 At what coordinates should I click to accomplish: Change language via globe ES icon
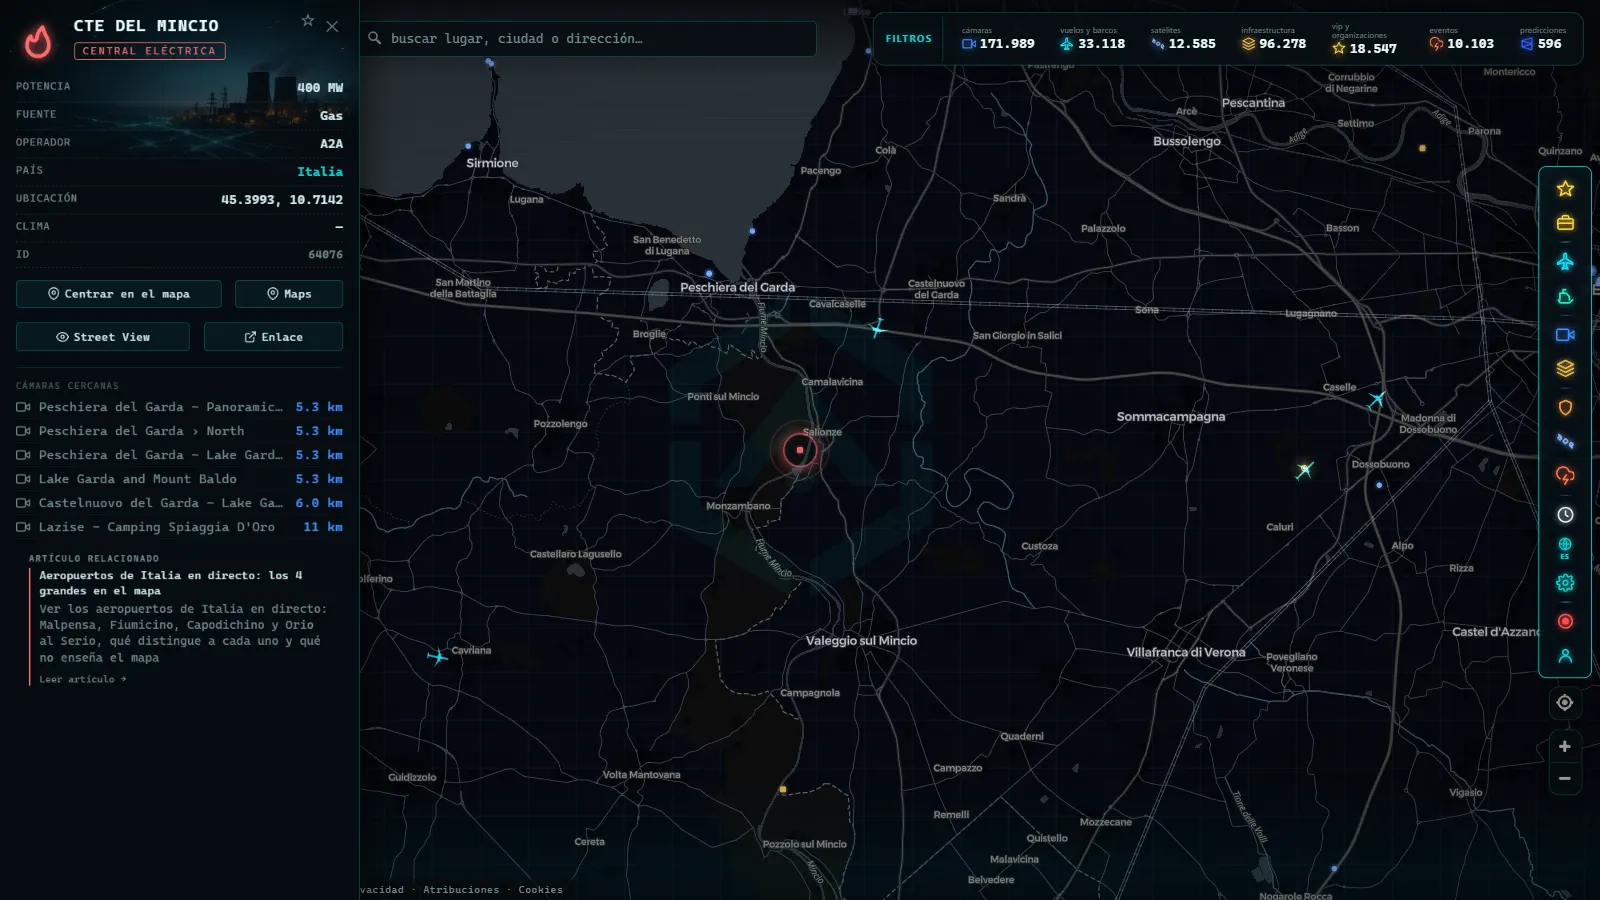[1565, 548]
